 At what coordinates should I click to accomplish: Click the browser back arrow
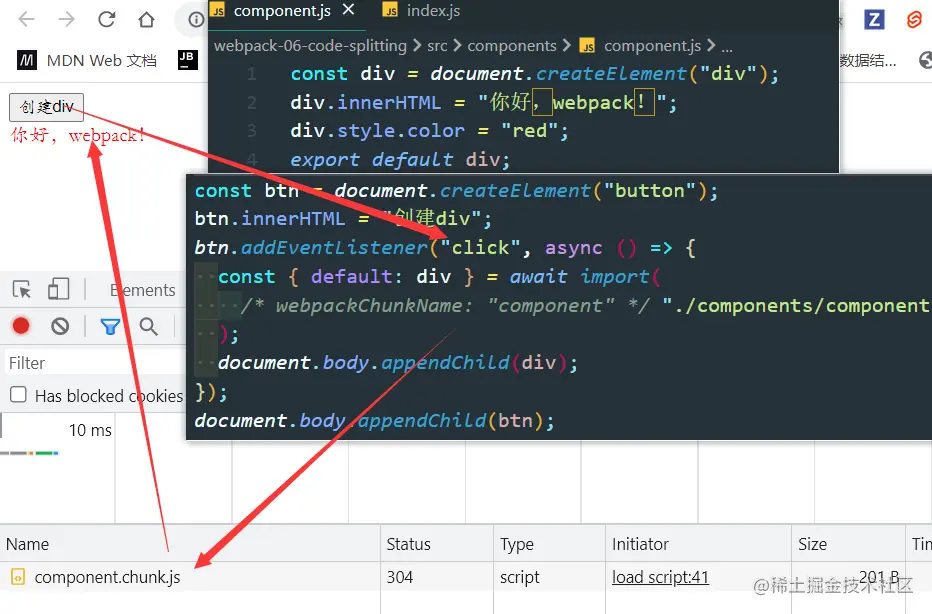27,20
